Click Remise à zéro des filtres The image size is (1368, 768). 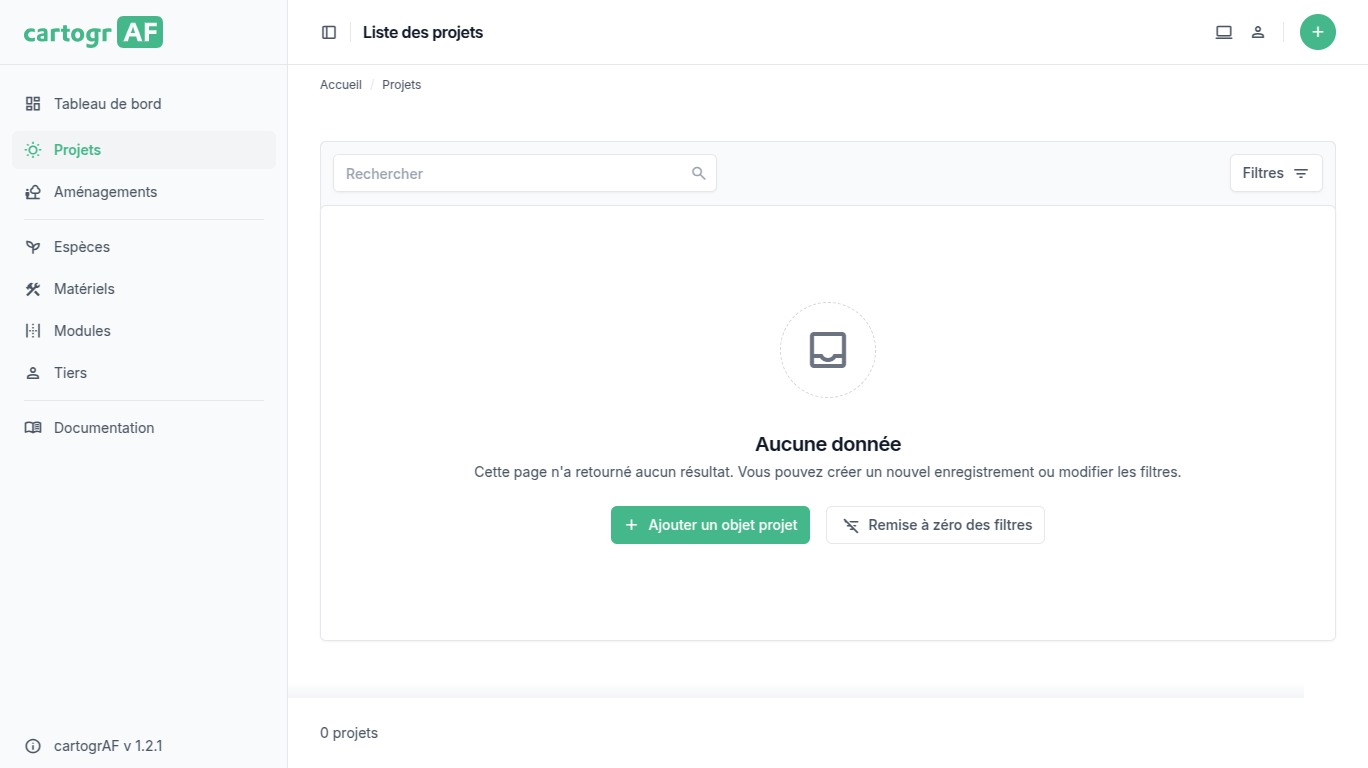click(935, 525)
